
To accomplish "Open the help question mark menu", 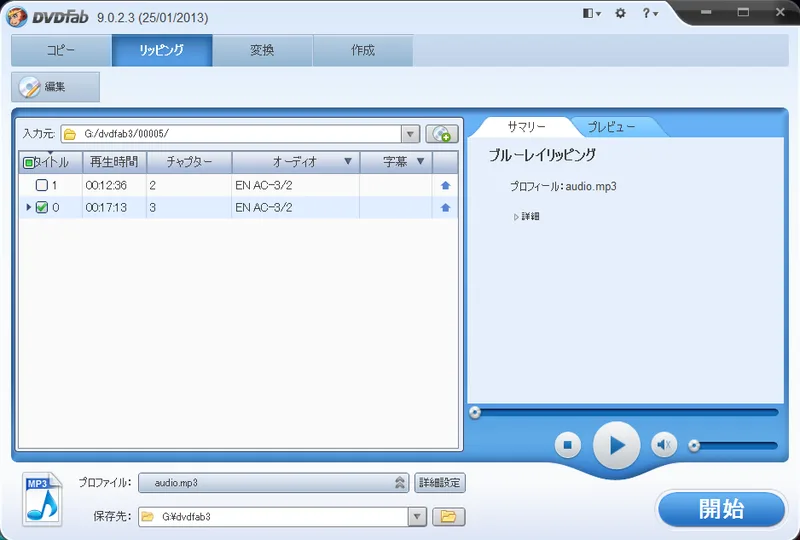I will [x=649, y=13].
